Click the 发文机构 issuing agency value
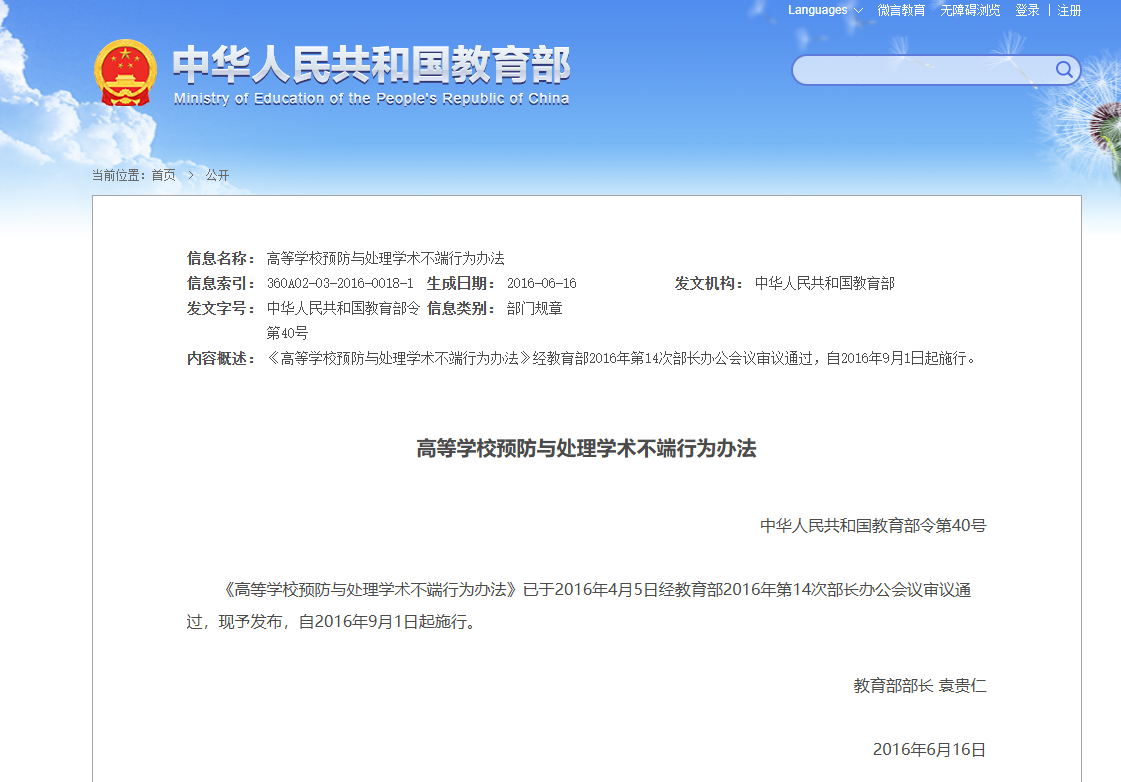This screenshot has width=1121, height=782. [x=824, y=284]
